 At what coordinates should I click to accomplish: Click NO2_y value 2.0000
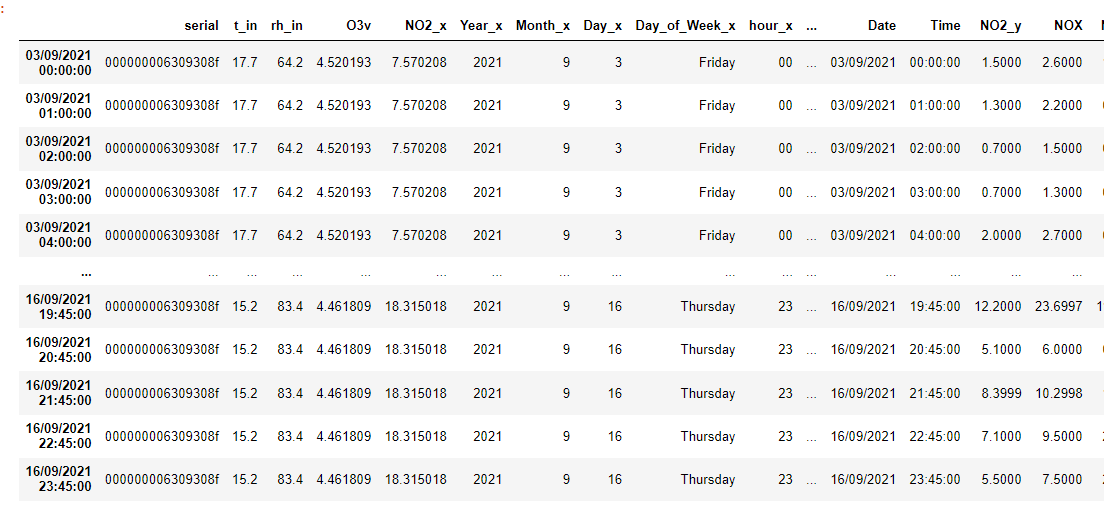pyautogui.click(x=1001, y=236)
